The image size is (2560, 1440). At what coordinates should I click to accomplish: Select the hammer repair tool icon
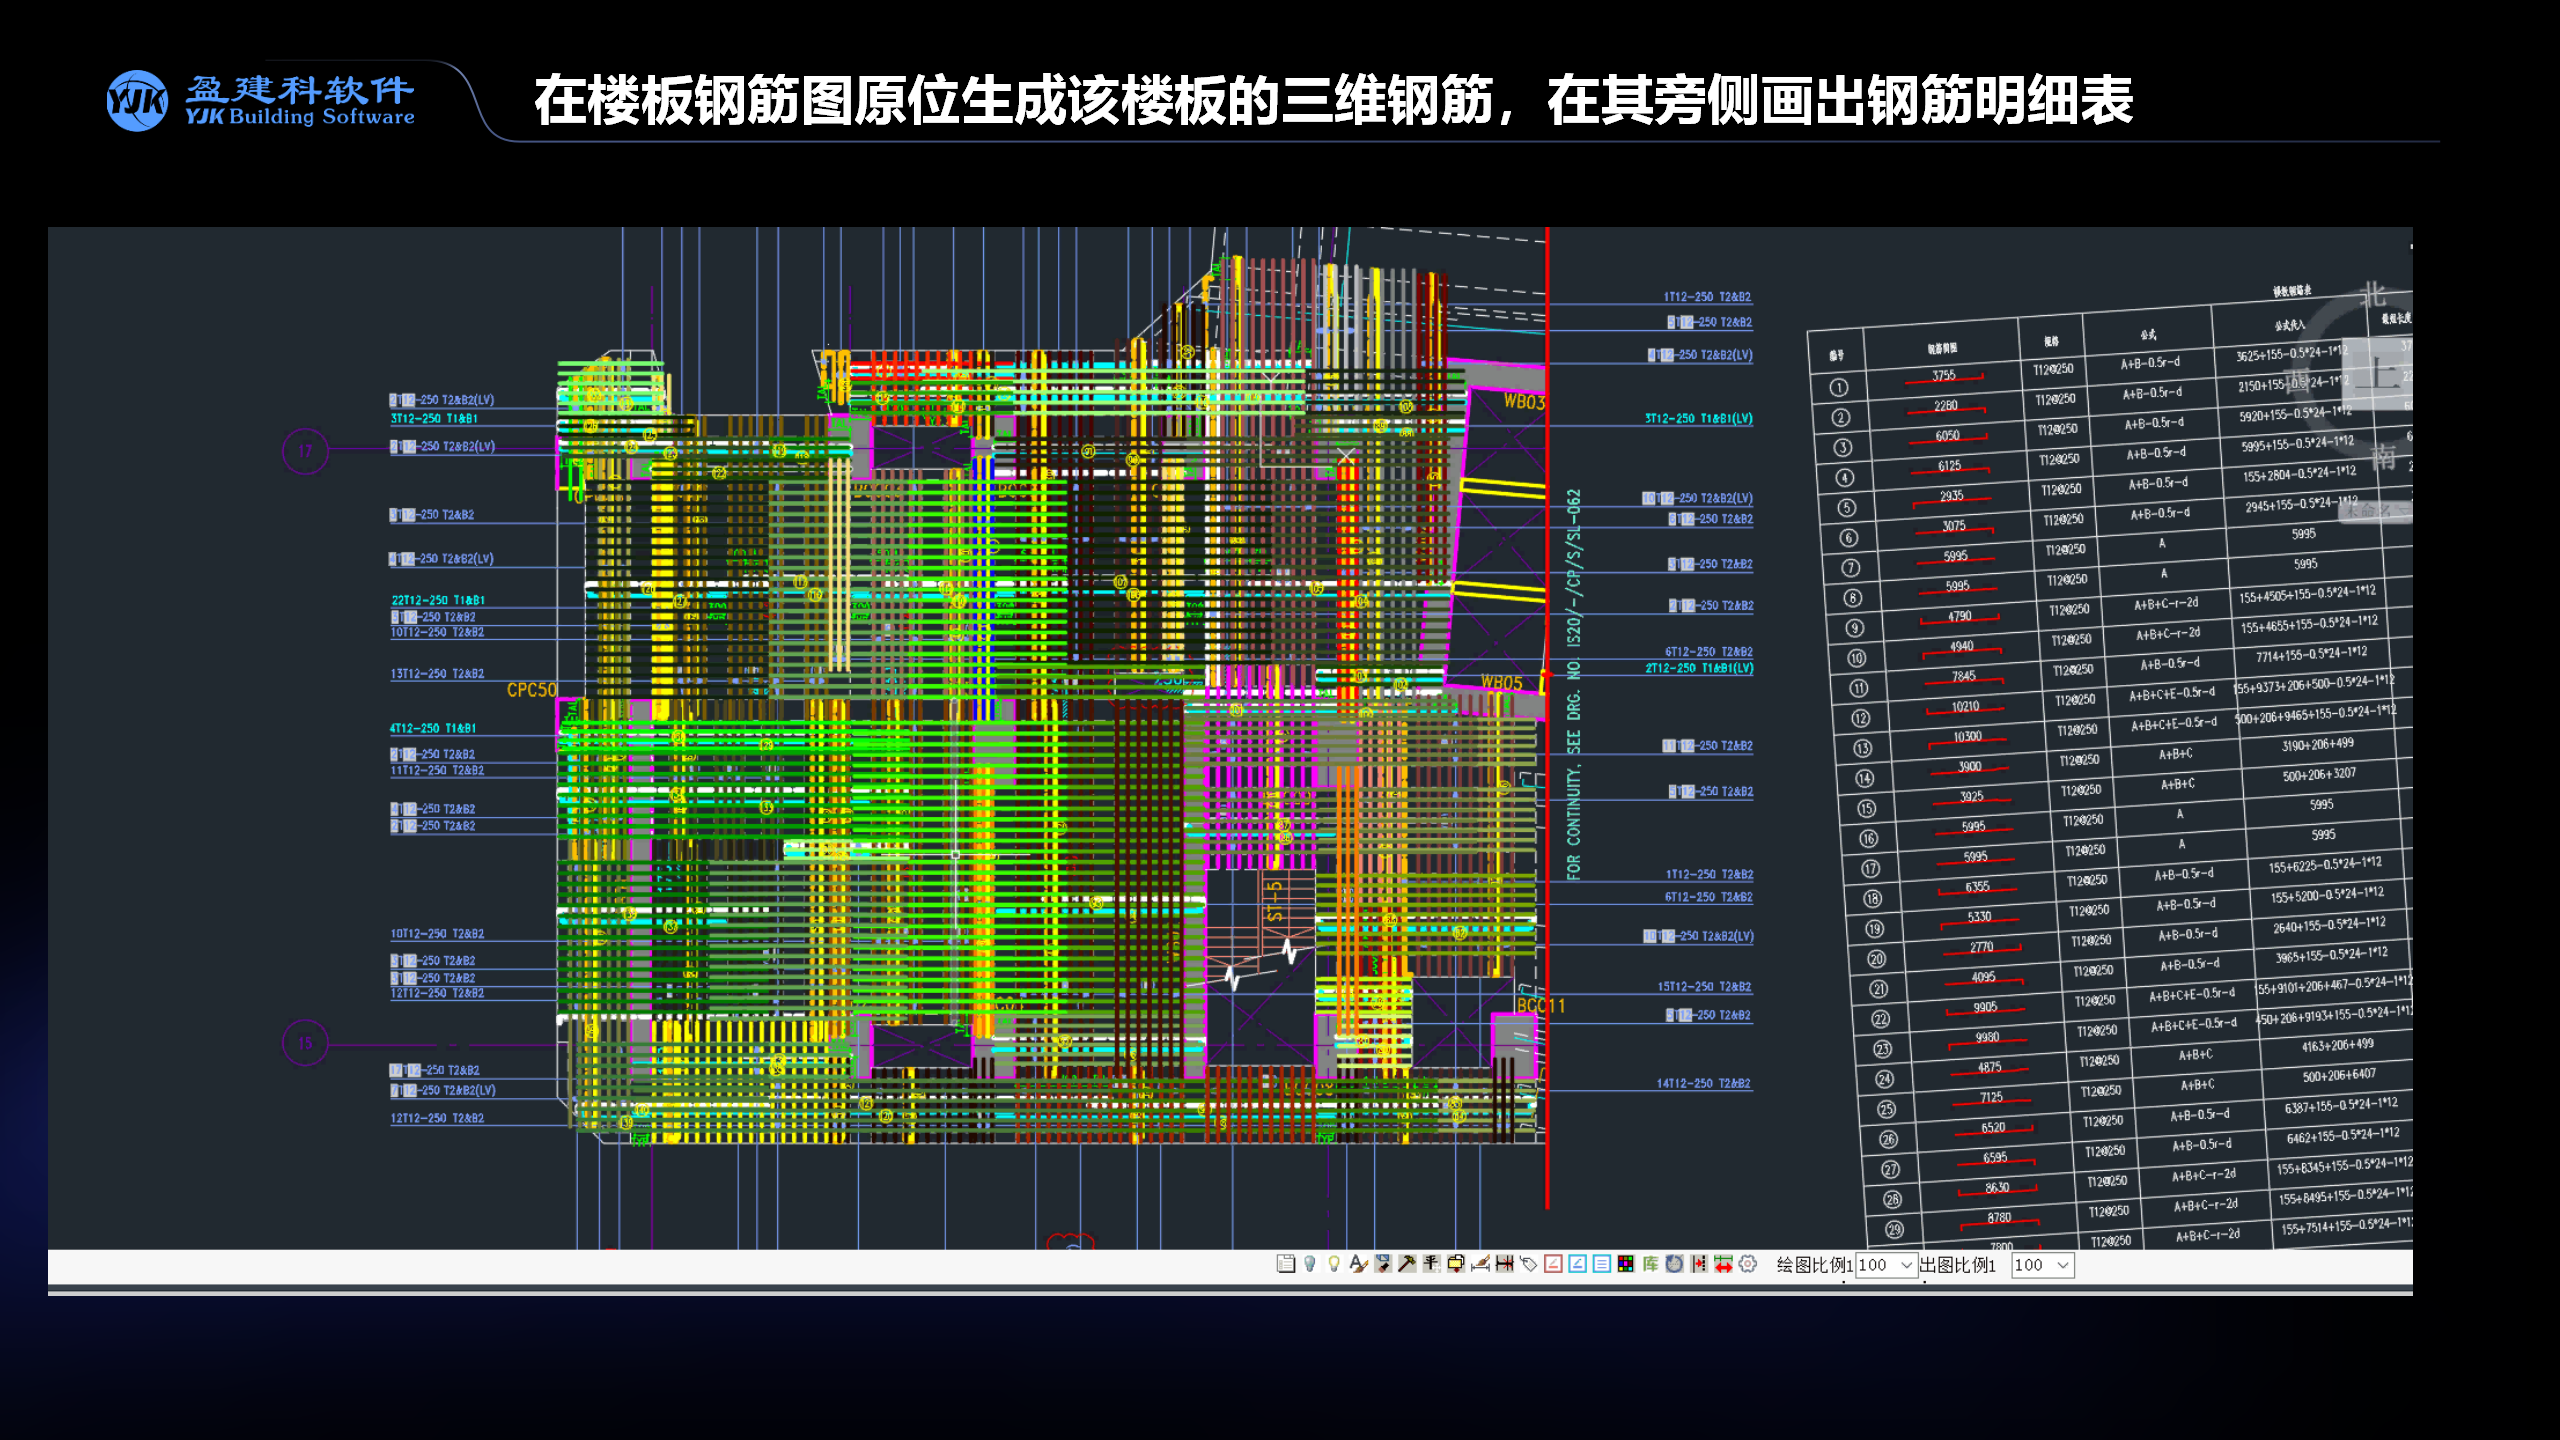click(x=1406, y=1265)
